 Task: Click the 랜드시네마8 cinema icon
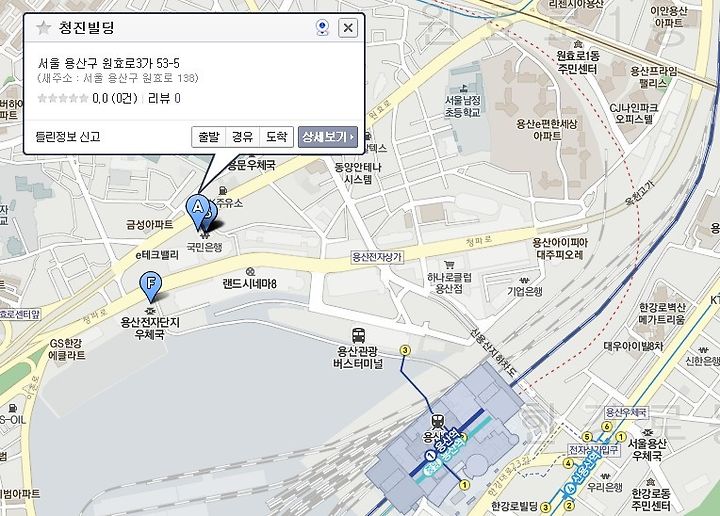point(250,271)
